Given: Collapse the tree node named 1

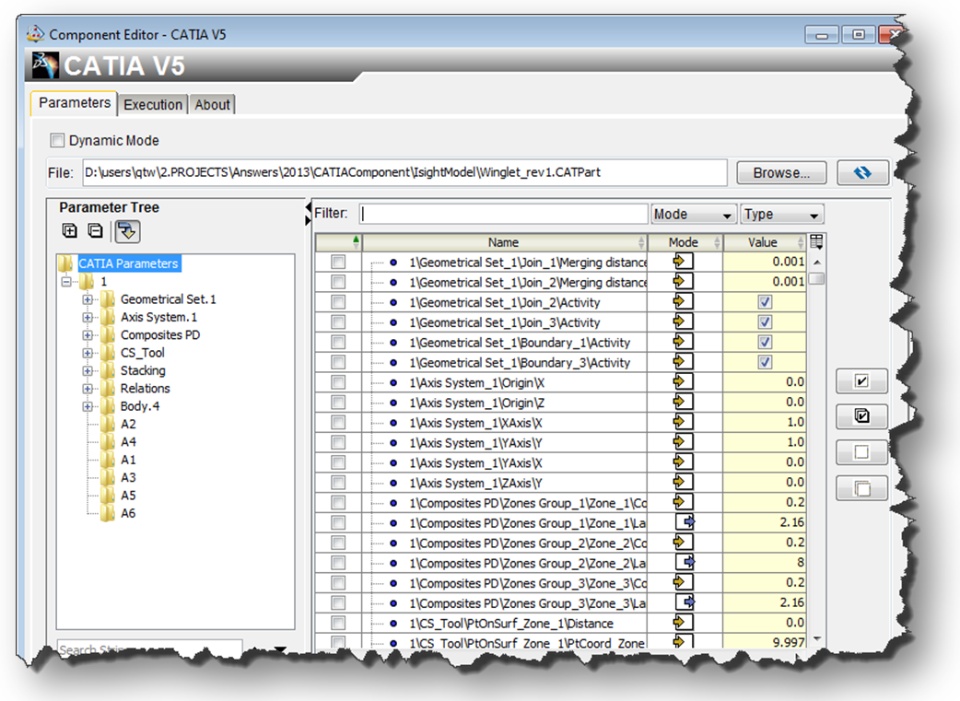Looking at the screenshot, I should click(67, 282).
